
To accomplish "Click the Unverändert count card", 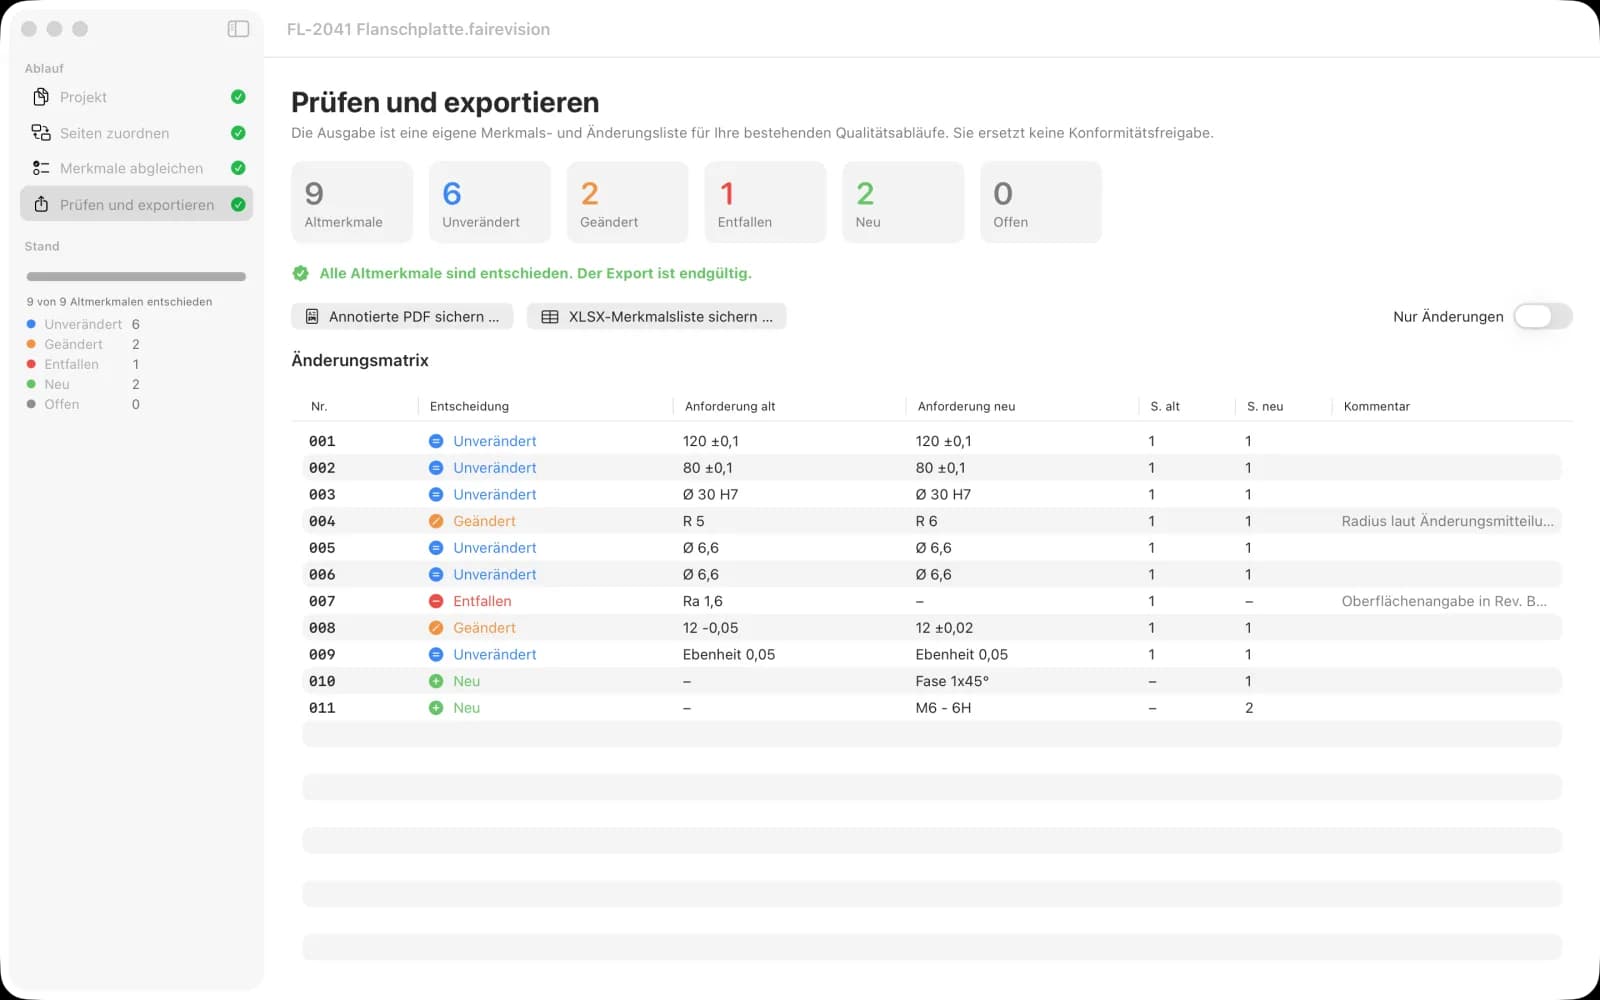I will 490,202.
